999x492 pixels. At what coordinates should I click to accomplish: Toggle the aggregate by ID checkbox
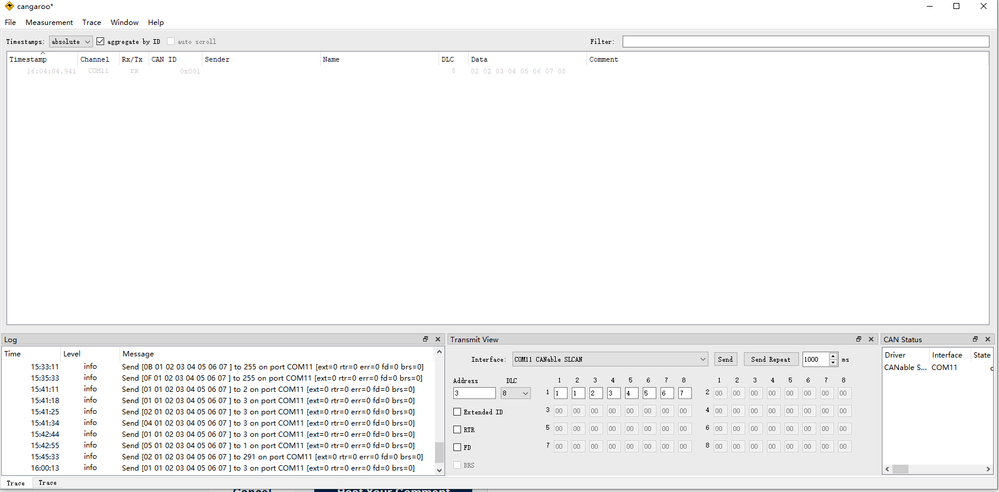point(100,41)
